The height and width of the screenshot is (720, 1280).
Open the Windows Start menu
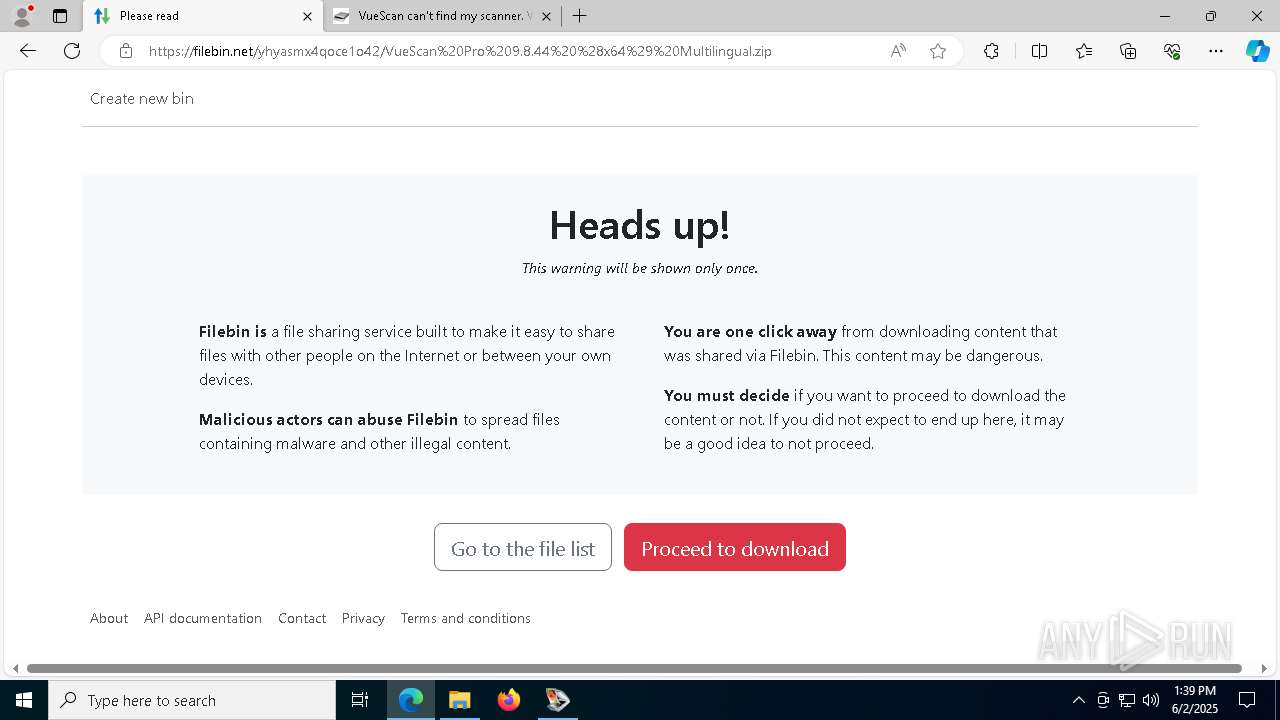(x=24, y=700)
